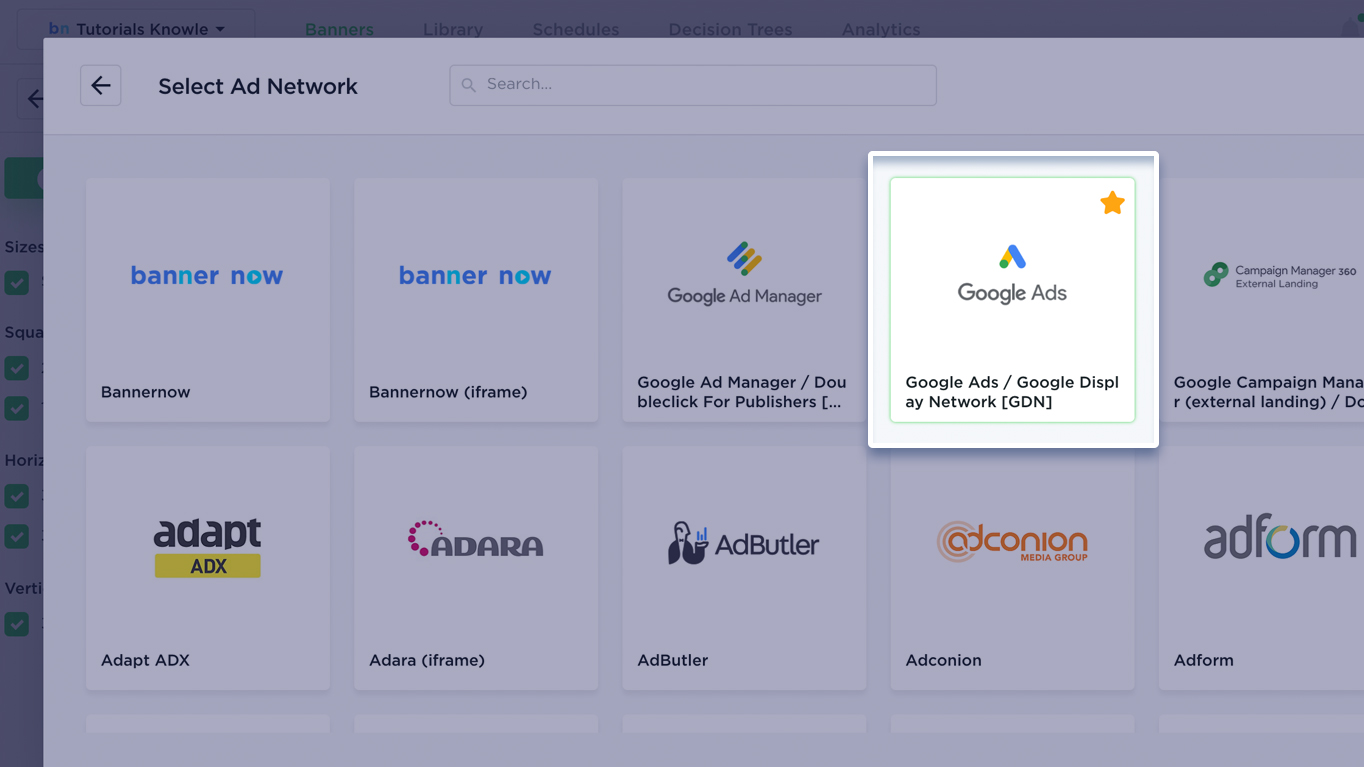Select the Bannernow network card

207,300
